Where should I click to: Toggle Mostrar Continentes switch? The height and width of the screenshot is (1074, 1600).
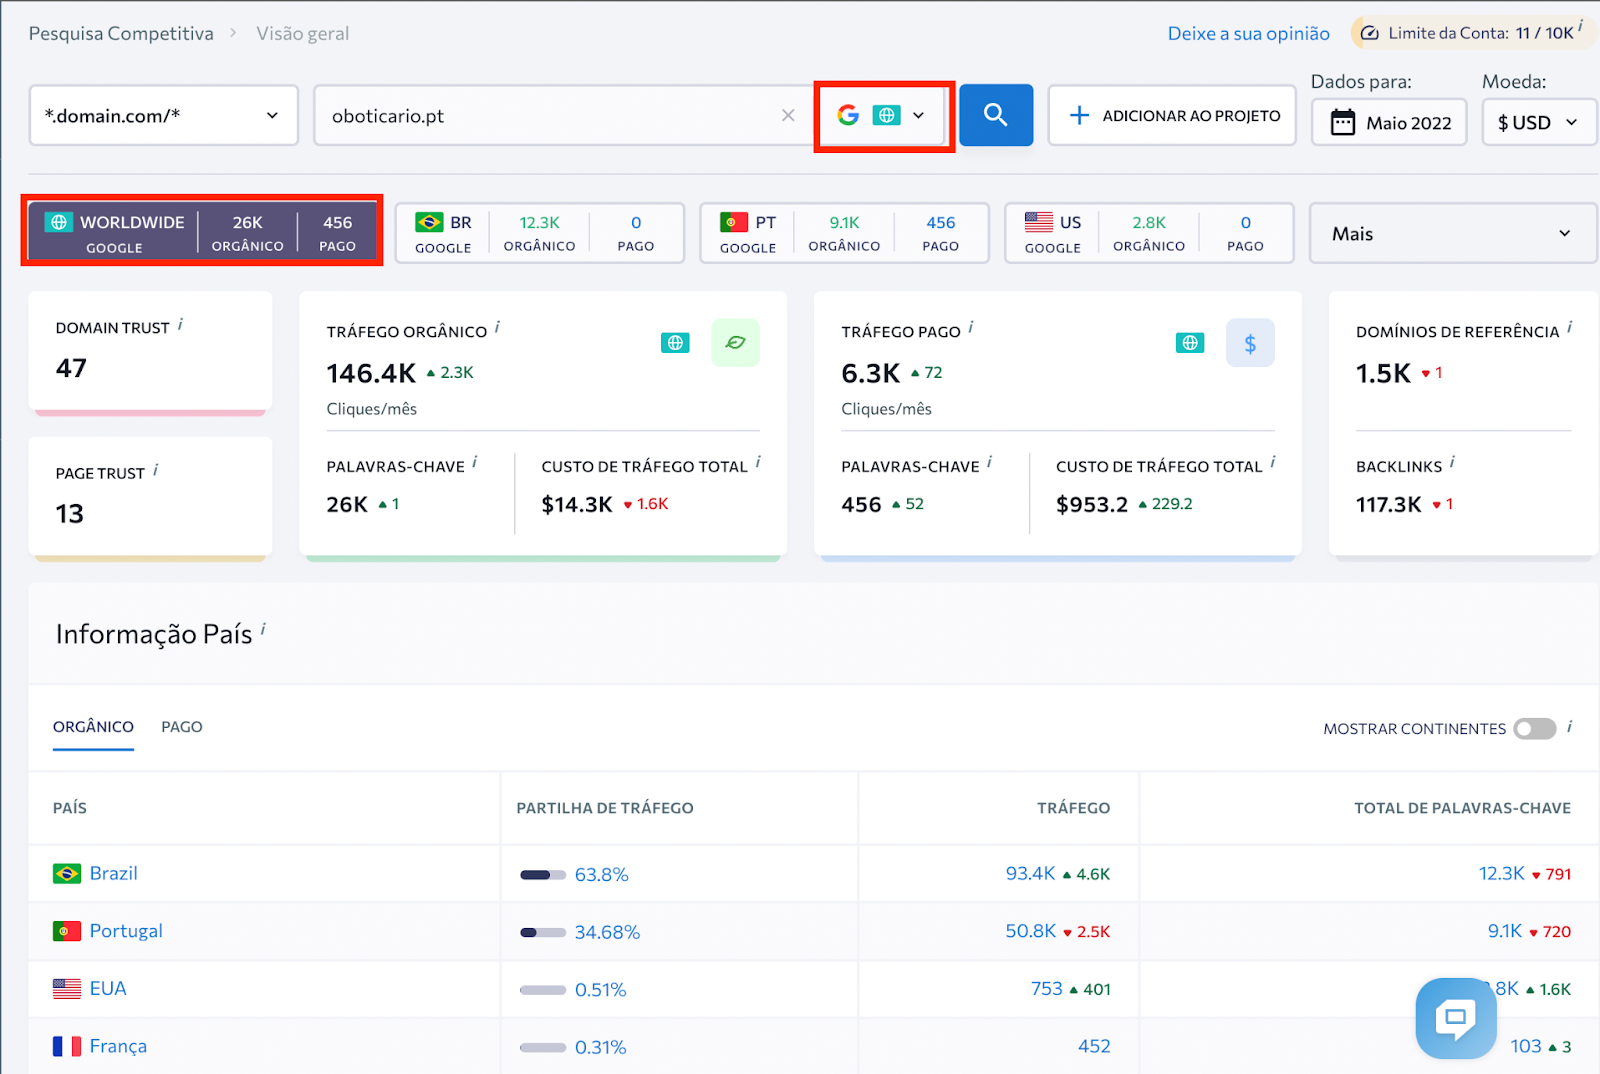pyautogui.click(x=1535, y=729)
